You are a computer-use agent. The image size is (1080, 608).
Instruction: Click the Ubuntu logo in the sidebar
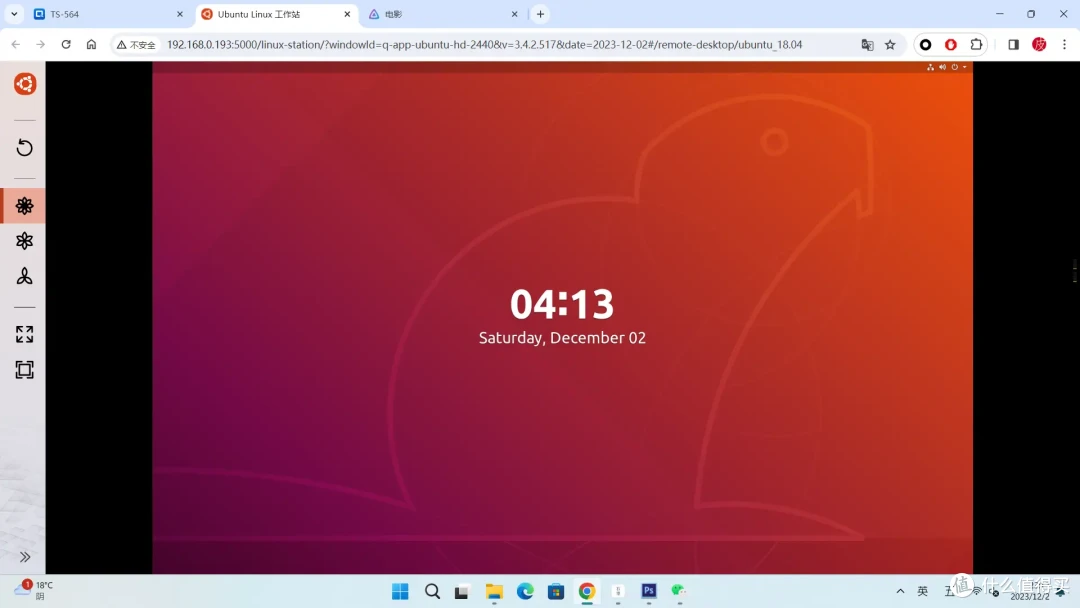tap(25, 84)
